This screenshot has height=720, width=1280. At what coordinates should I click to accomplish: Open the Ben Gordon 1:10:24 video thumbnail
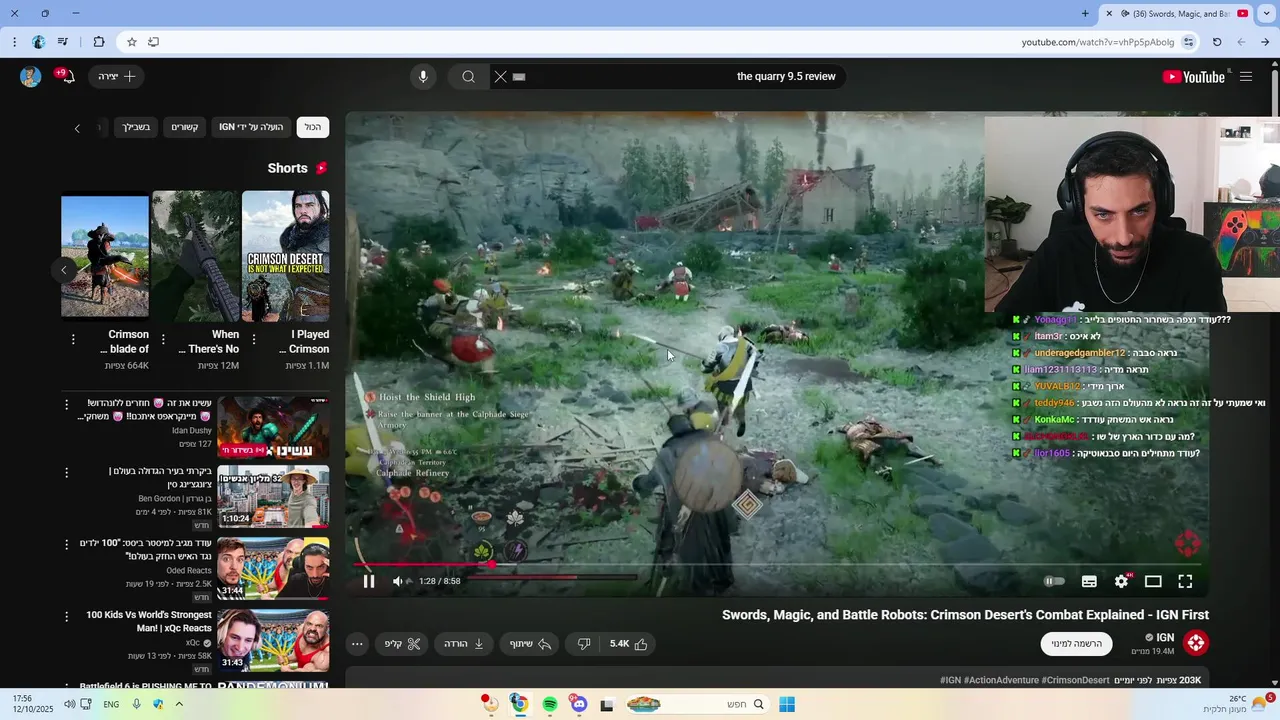(273, 496)
